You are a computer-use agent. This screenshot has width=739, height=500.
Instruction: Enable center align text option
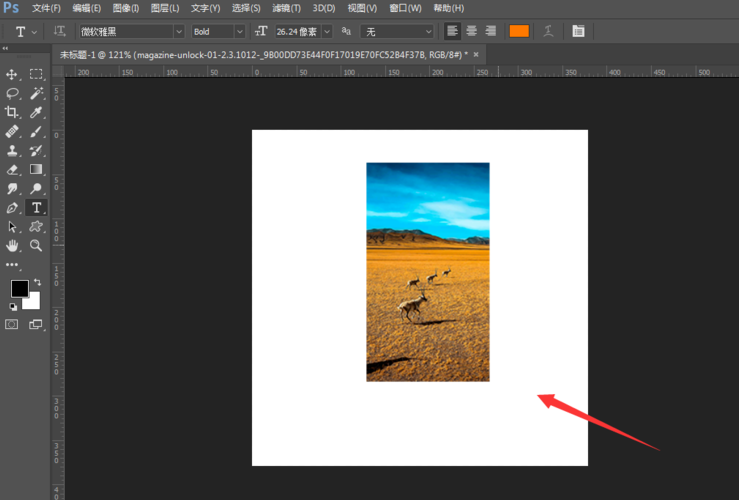point(471,31)
